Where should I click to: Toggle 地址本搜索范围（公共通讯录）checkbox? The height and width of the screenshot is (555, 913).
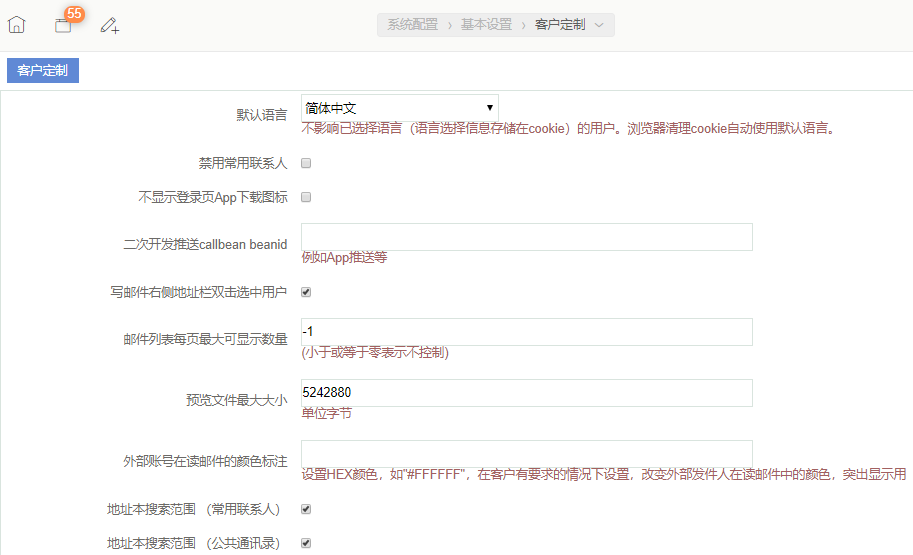coord(307,543)
